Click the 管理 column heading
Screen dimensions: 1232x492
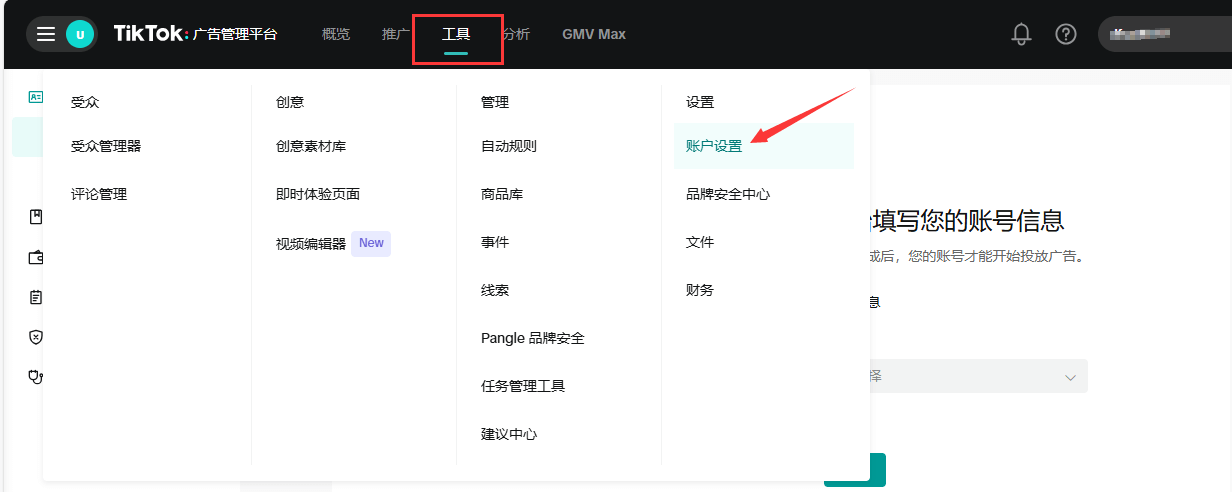coord(495,102)
